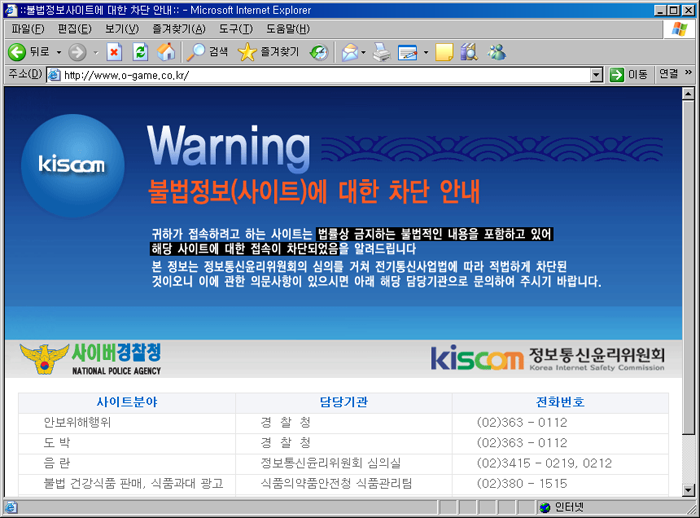Click the 사이트분야 column header
Image resolution: width=700 pixels, height=518 pixels.
tap(127, 402)
